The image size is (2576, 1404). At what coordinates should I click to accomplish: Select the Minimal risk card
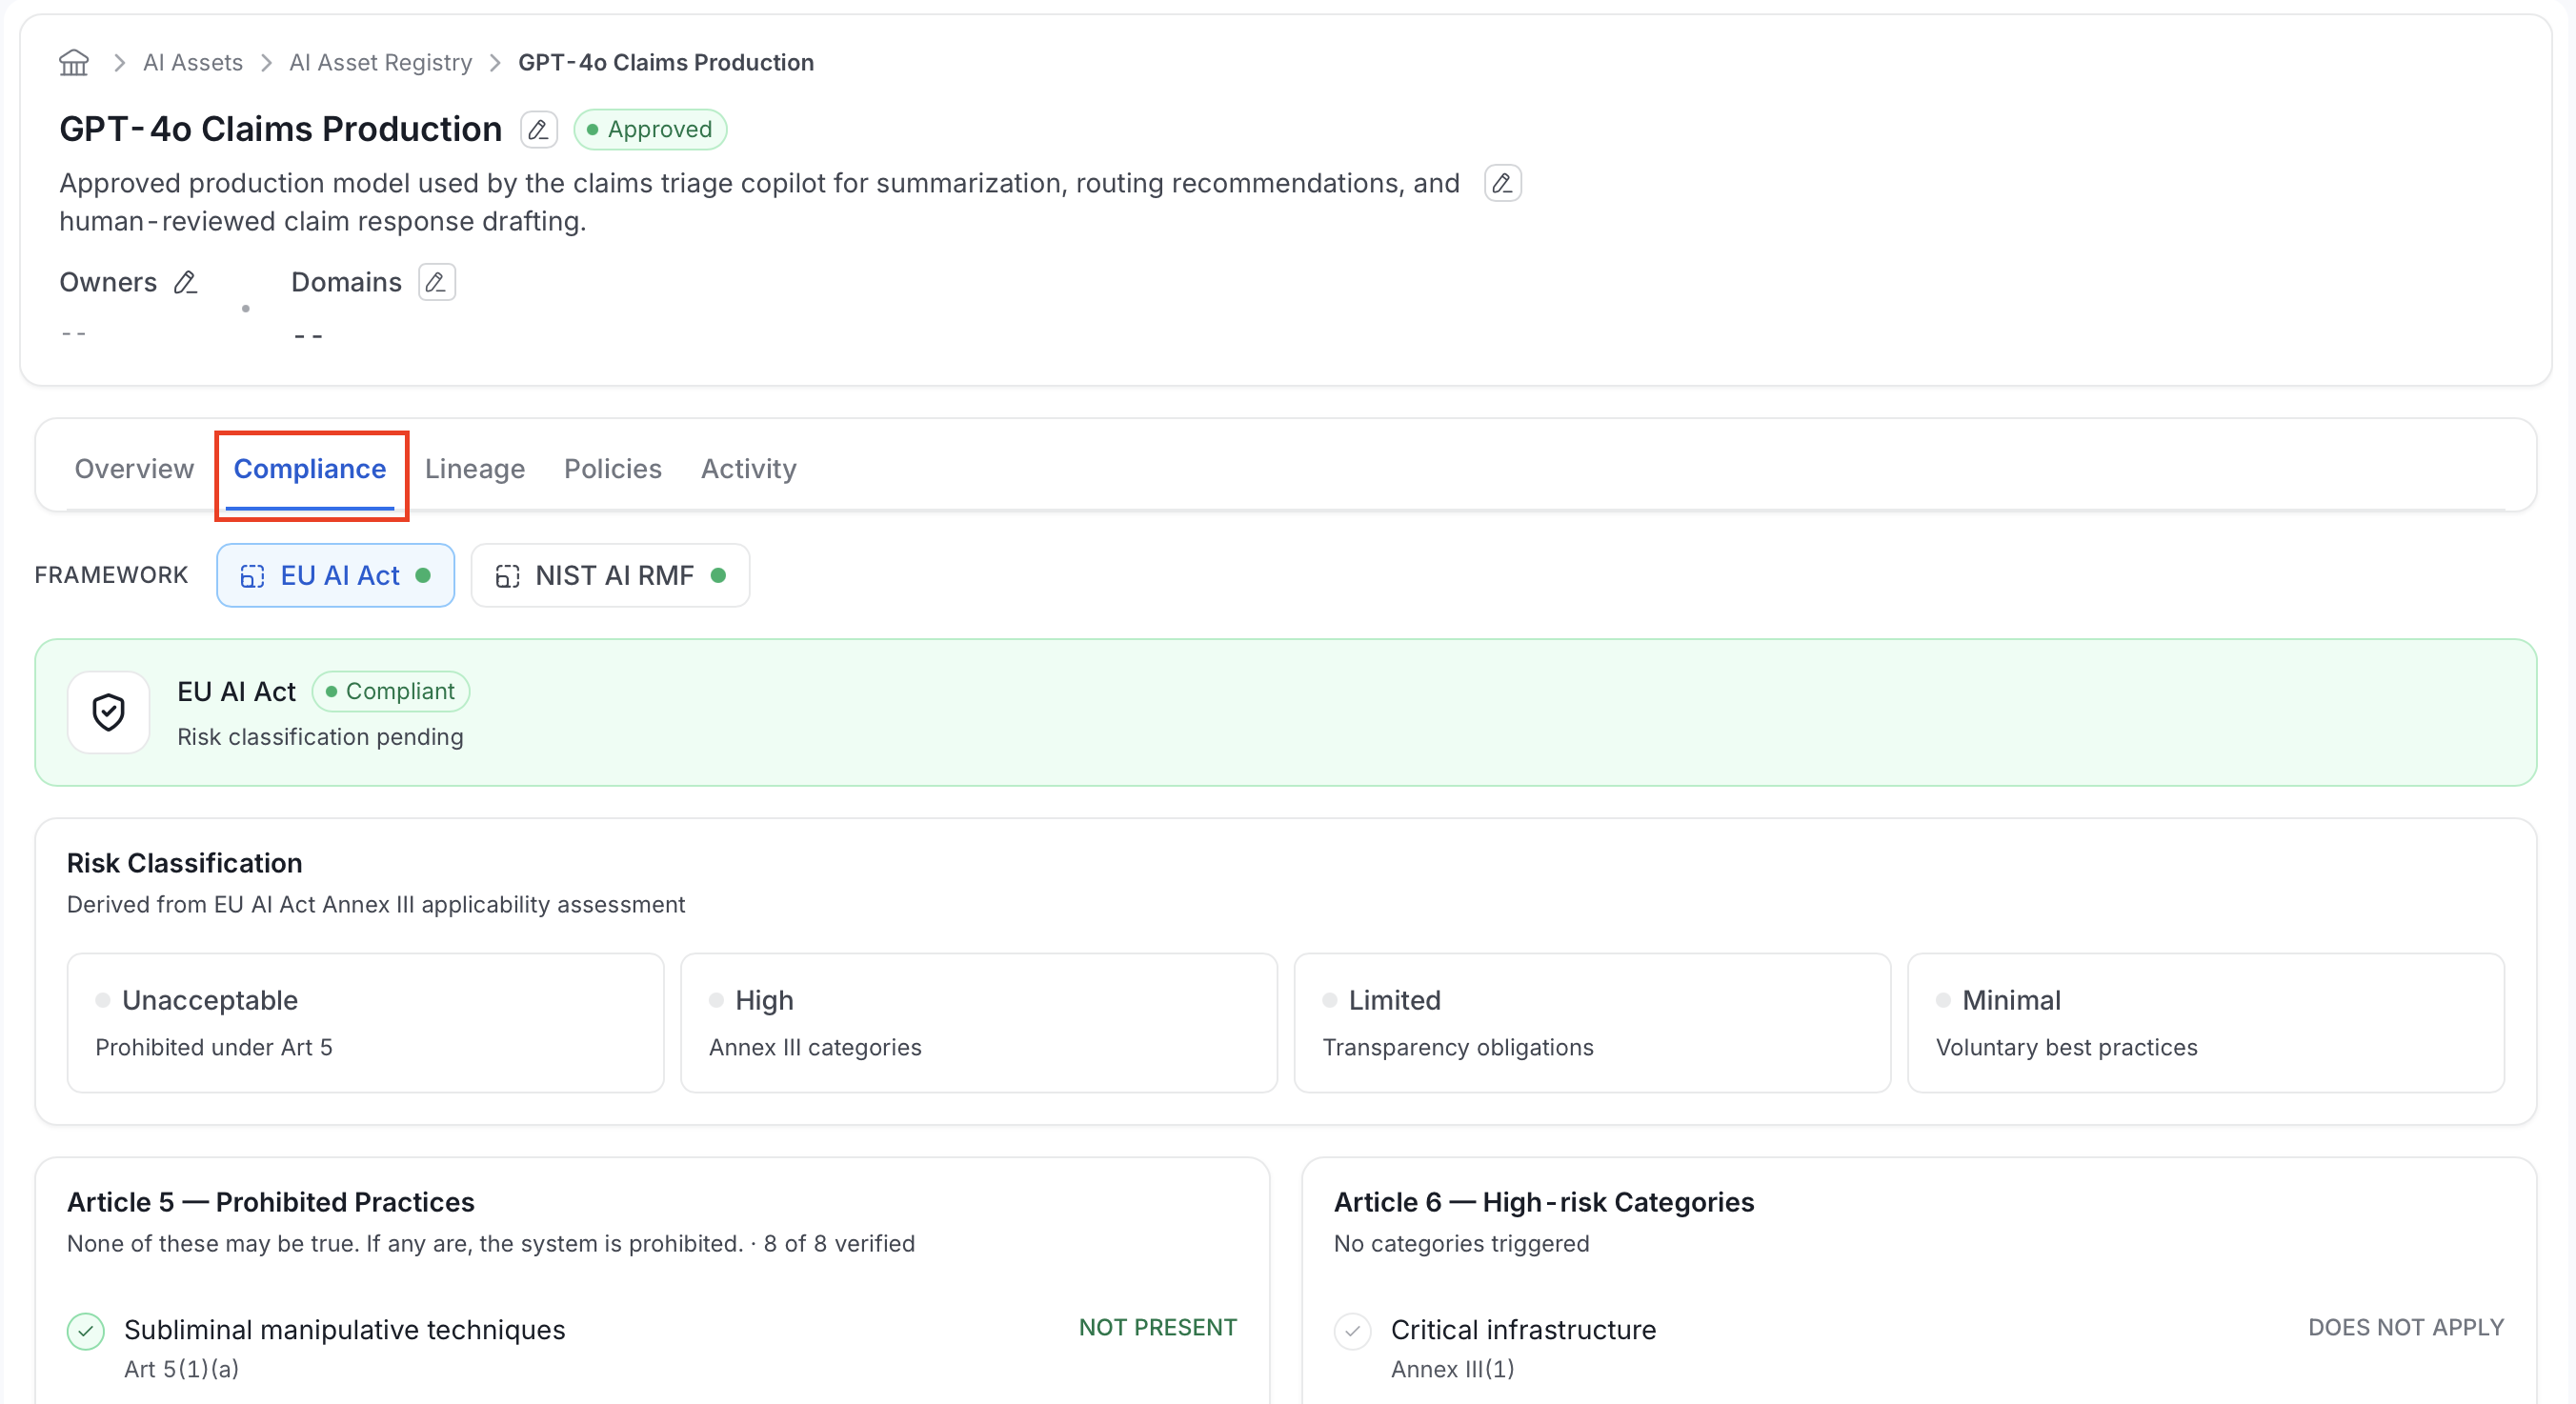pos(2206,1023)
